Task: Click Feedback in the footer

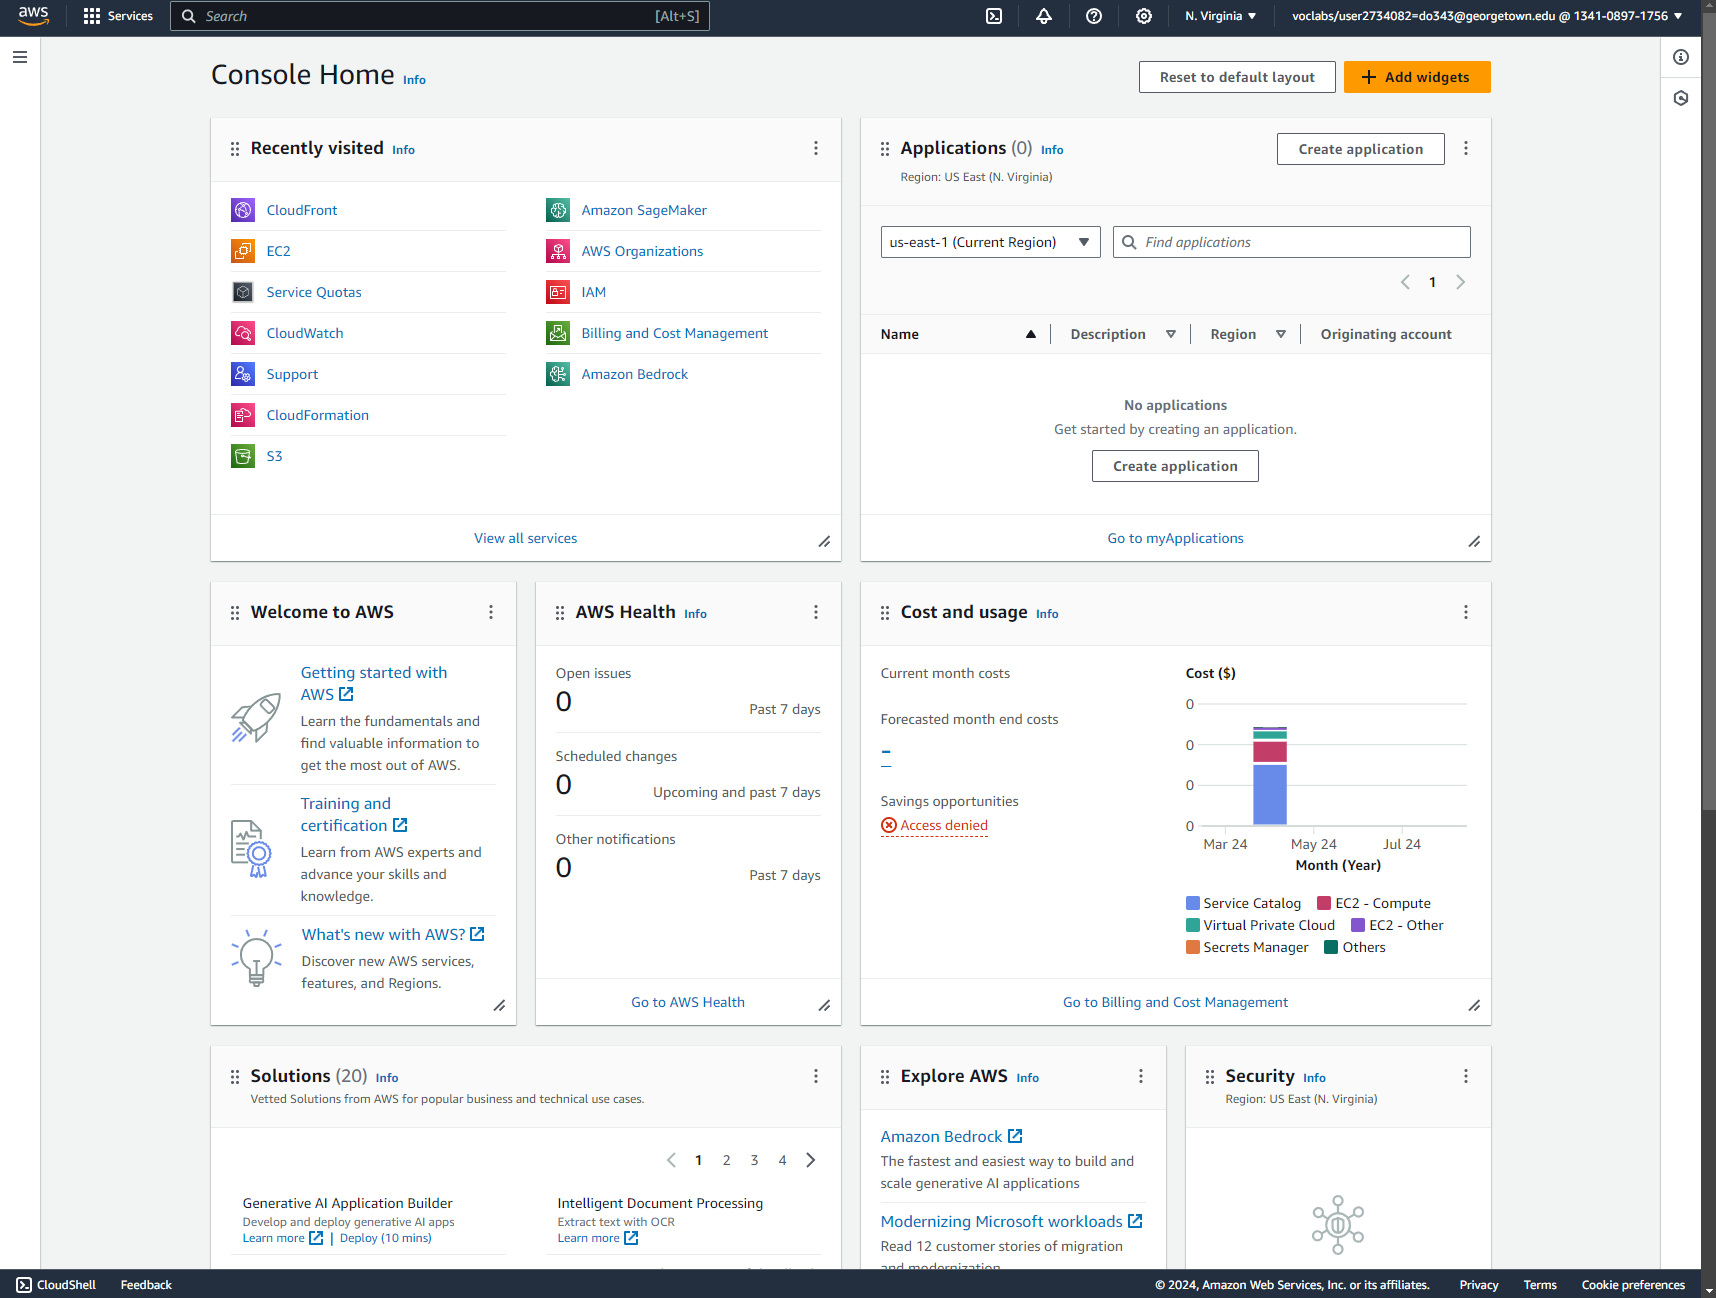Action: click(x=146, y=1285)
